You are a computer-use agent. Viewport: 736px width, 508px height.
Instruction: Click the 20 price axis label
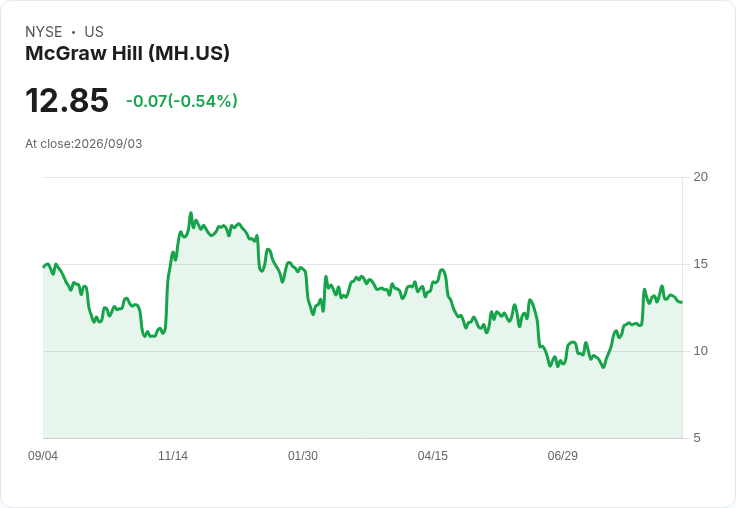700,177
